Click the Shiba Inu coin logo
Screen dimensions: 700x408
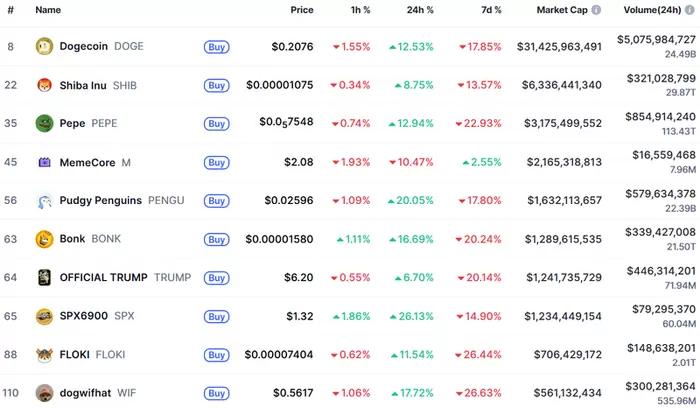tap(44, 85)
